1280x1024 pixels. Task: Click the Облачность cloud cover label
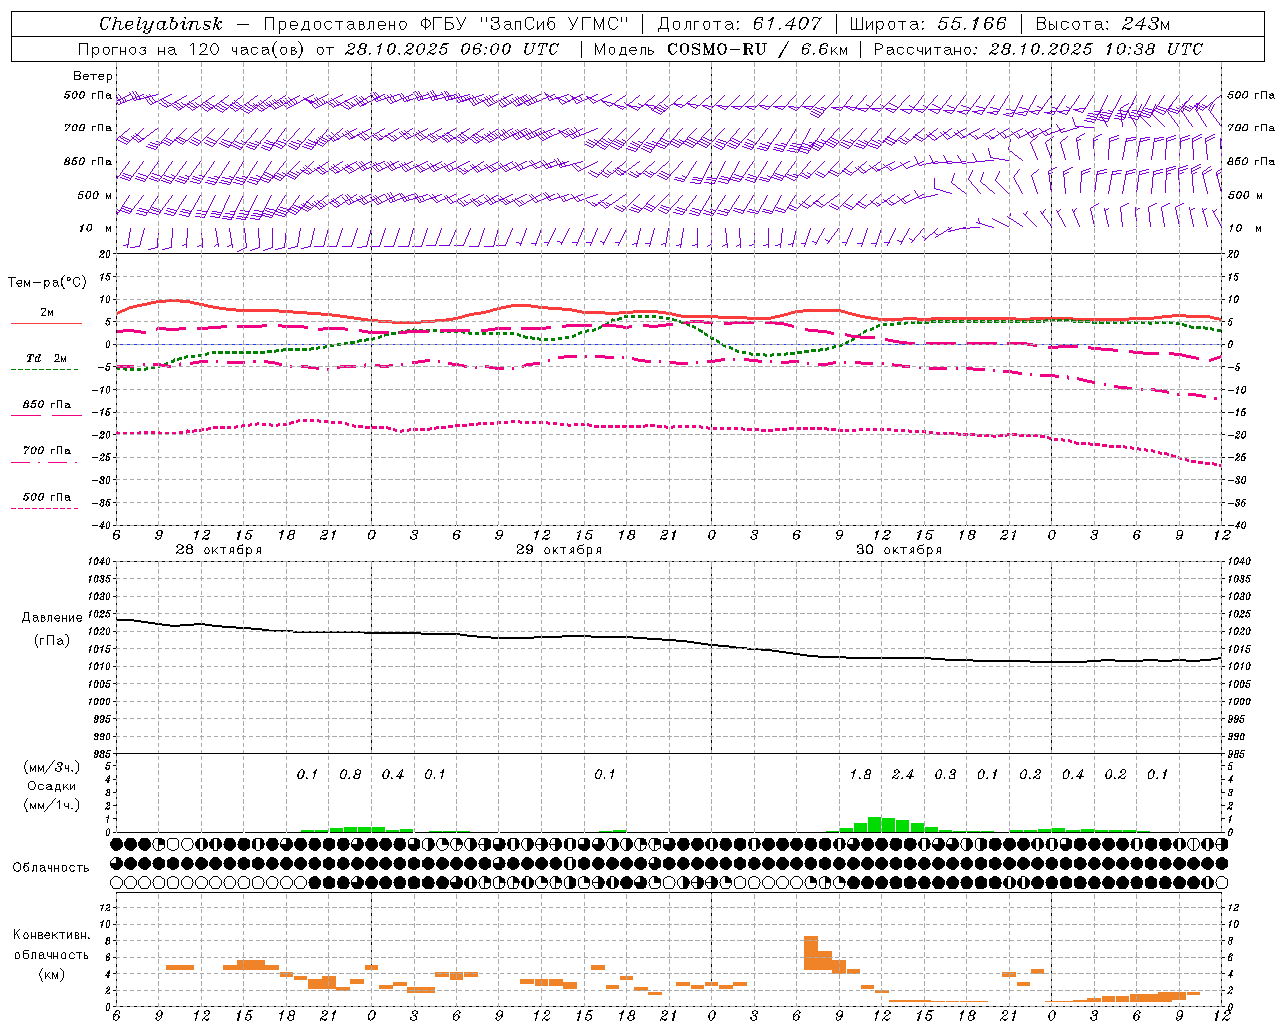click(51, 868)
